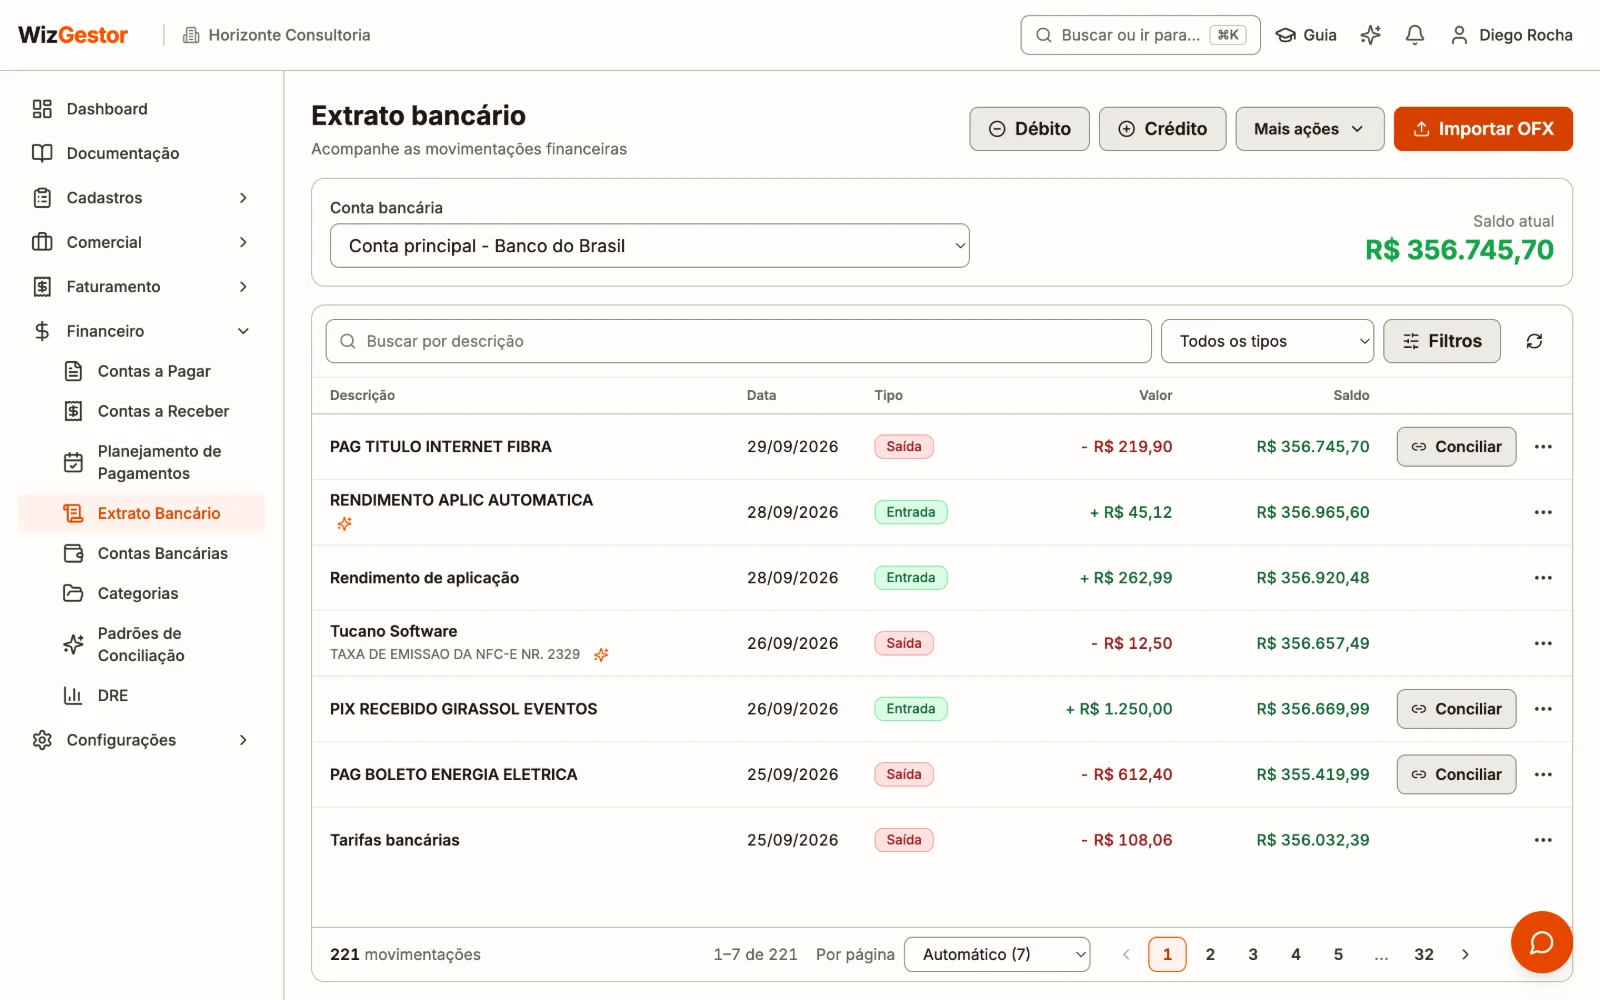Open the Guia help guide
The width and height of the screenshot is (1600, 1000).
1306,35
